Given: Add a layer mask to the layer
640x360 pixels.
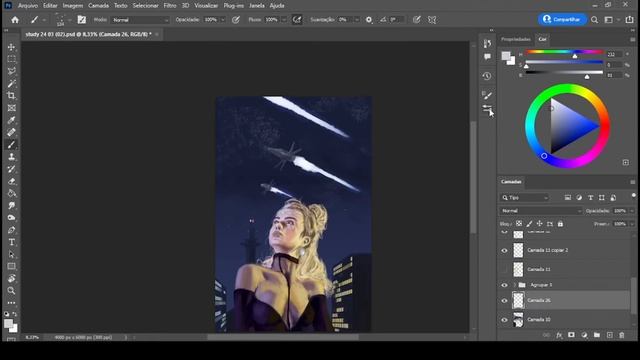Looking at the screenshot, I should point(571,335).
